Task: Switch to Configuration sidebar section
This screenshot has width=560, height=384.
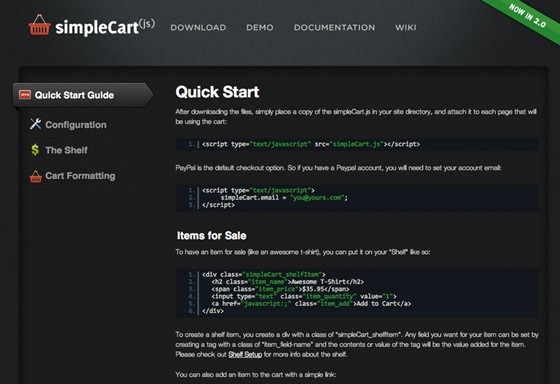Action: (76, 125)
